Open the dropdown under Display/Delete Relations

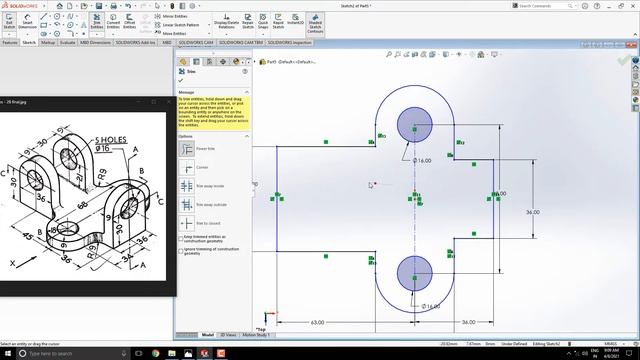[226, 34]
